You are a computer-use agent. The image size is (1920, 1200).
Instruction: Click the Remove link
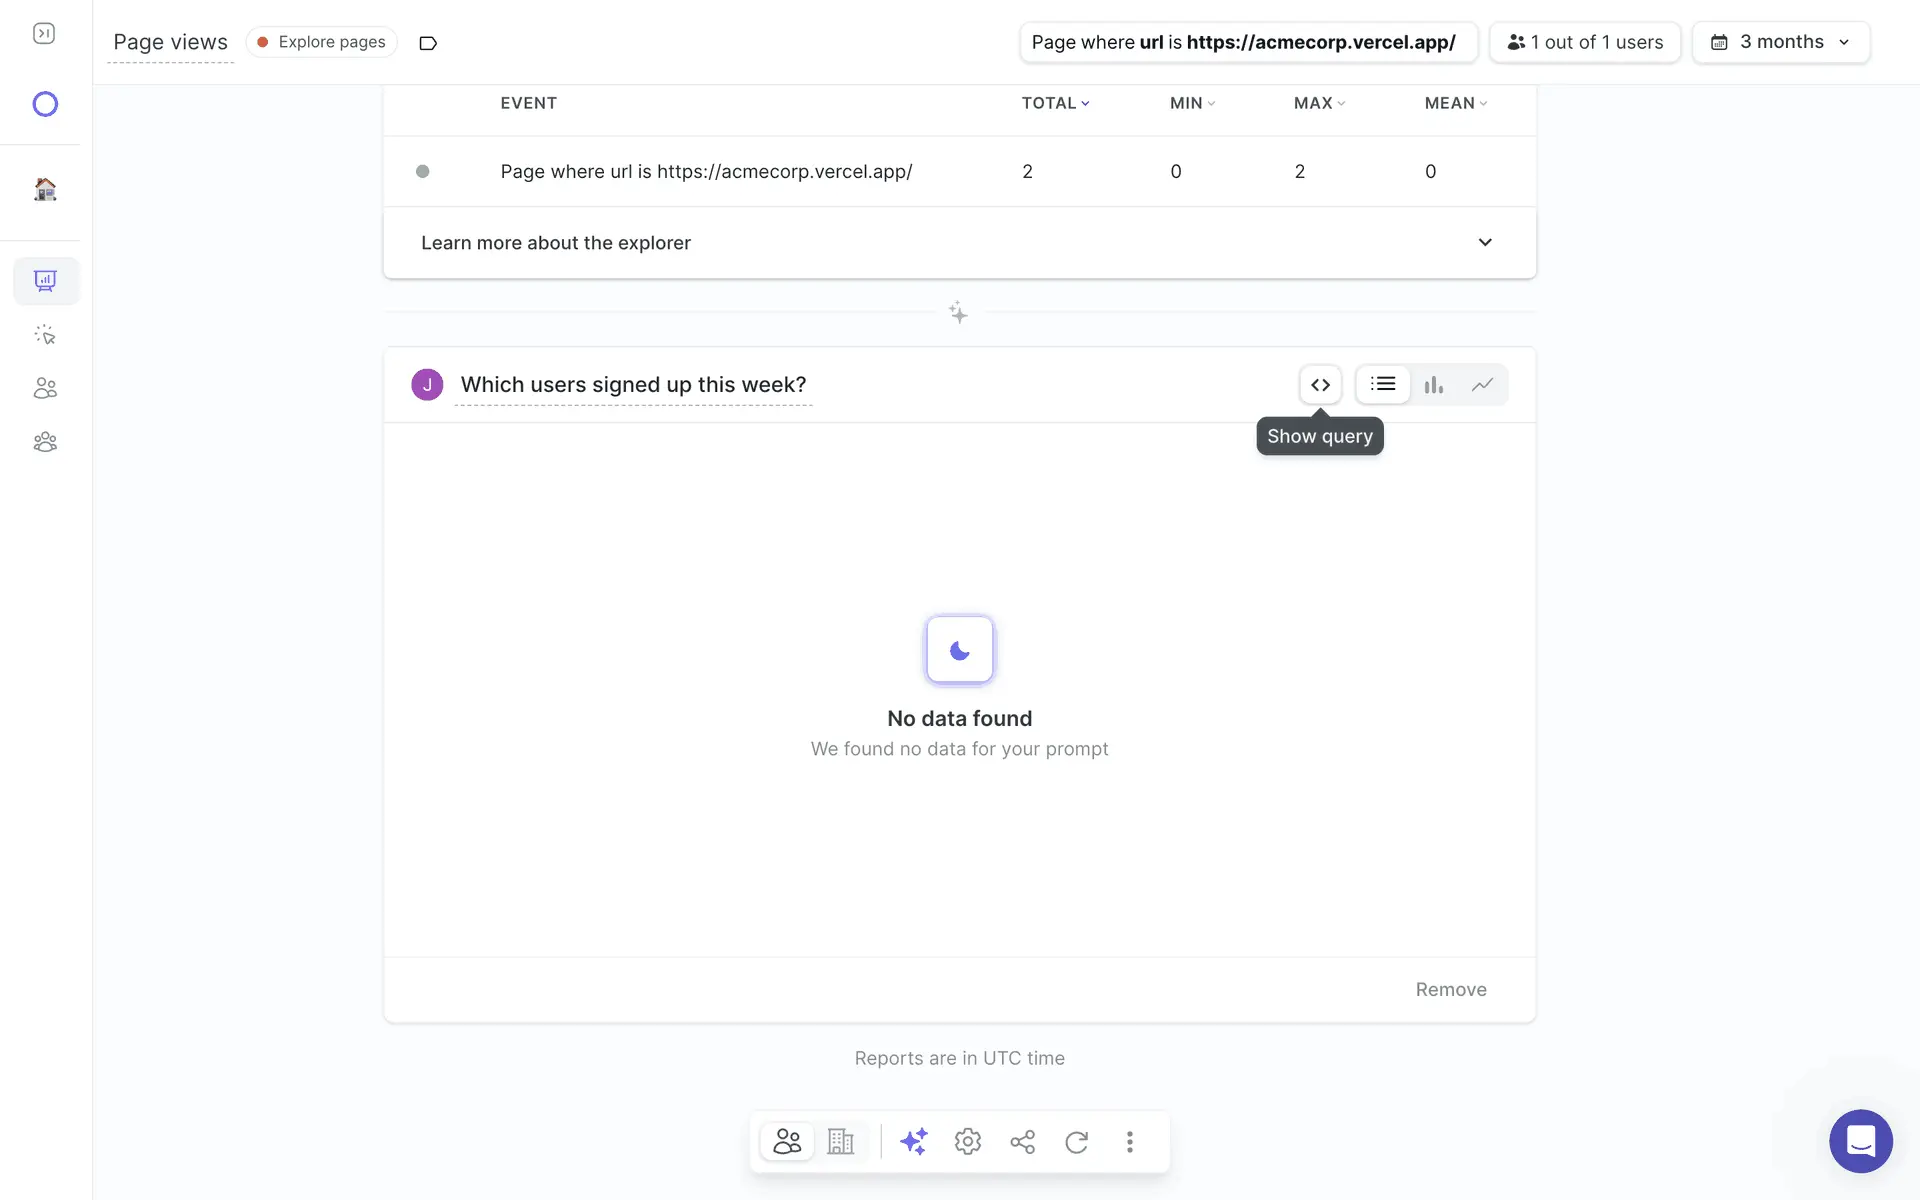point(1450,990)
